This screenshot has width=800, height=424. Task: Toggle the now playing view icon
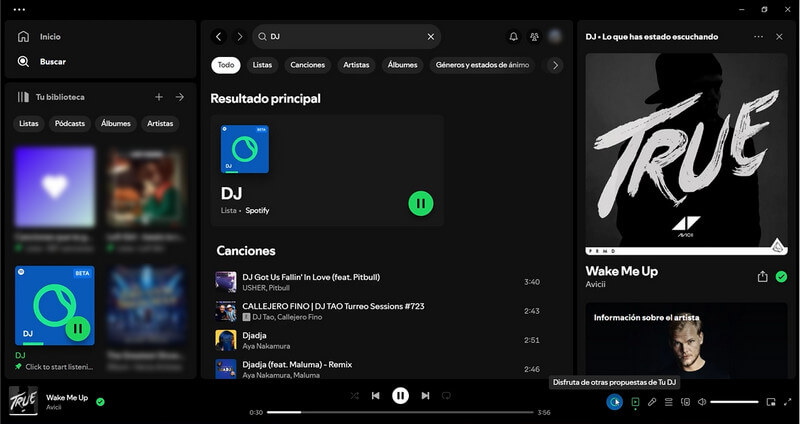(635, 402)
